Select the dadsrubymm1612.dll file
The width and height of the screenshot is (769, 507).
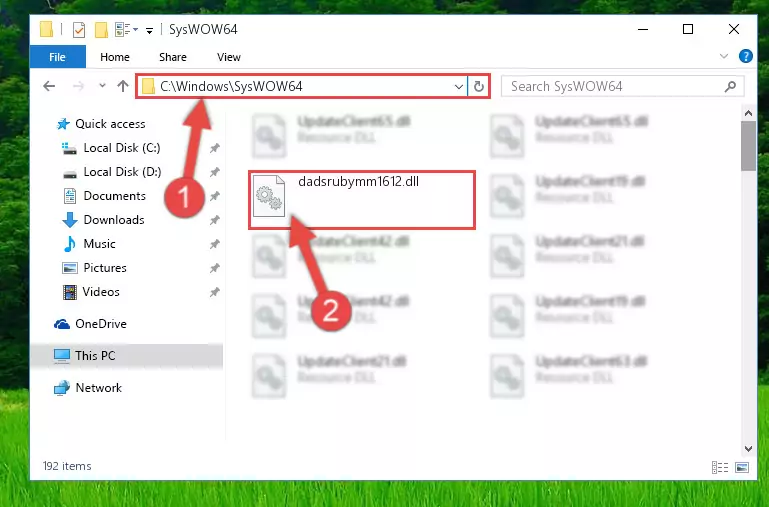click(x=362, y=200)
